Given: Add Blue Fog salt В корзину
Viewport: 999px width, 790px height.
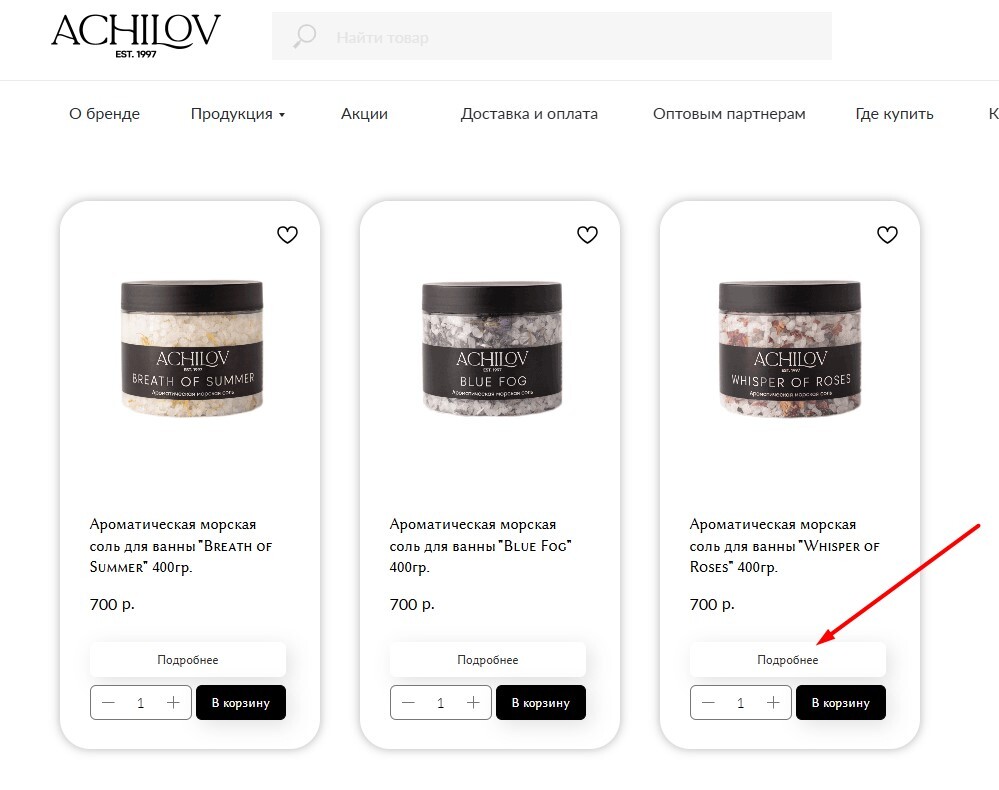Looking at the screenshot, I should tap(541, 703).
